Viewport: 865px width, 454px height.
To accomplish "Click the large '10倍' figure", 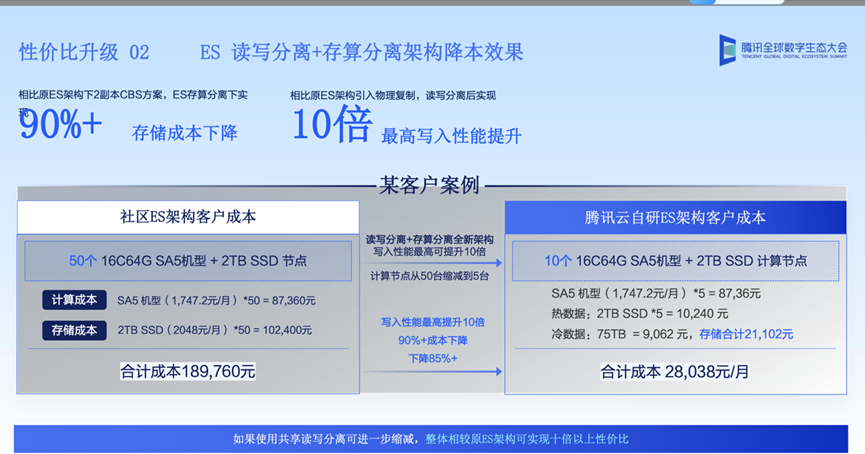I will point(332,125).
